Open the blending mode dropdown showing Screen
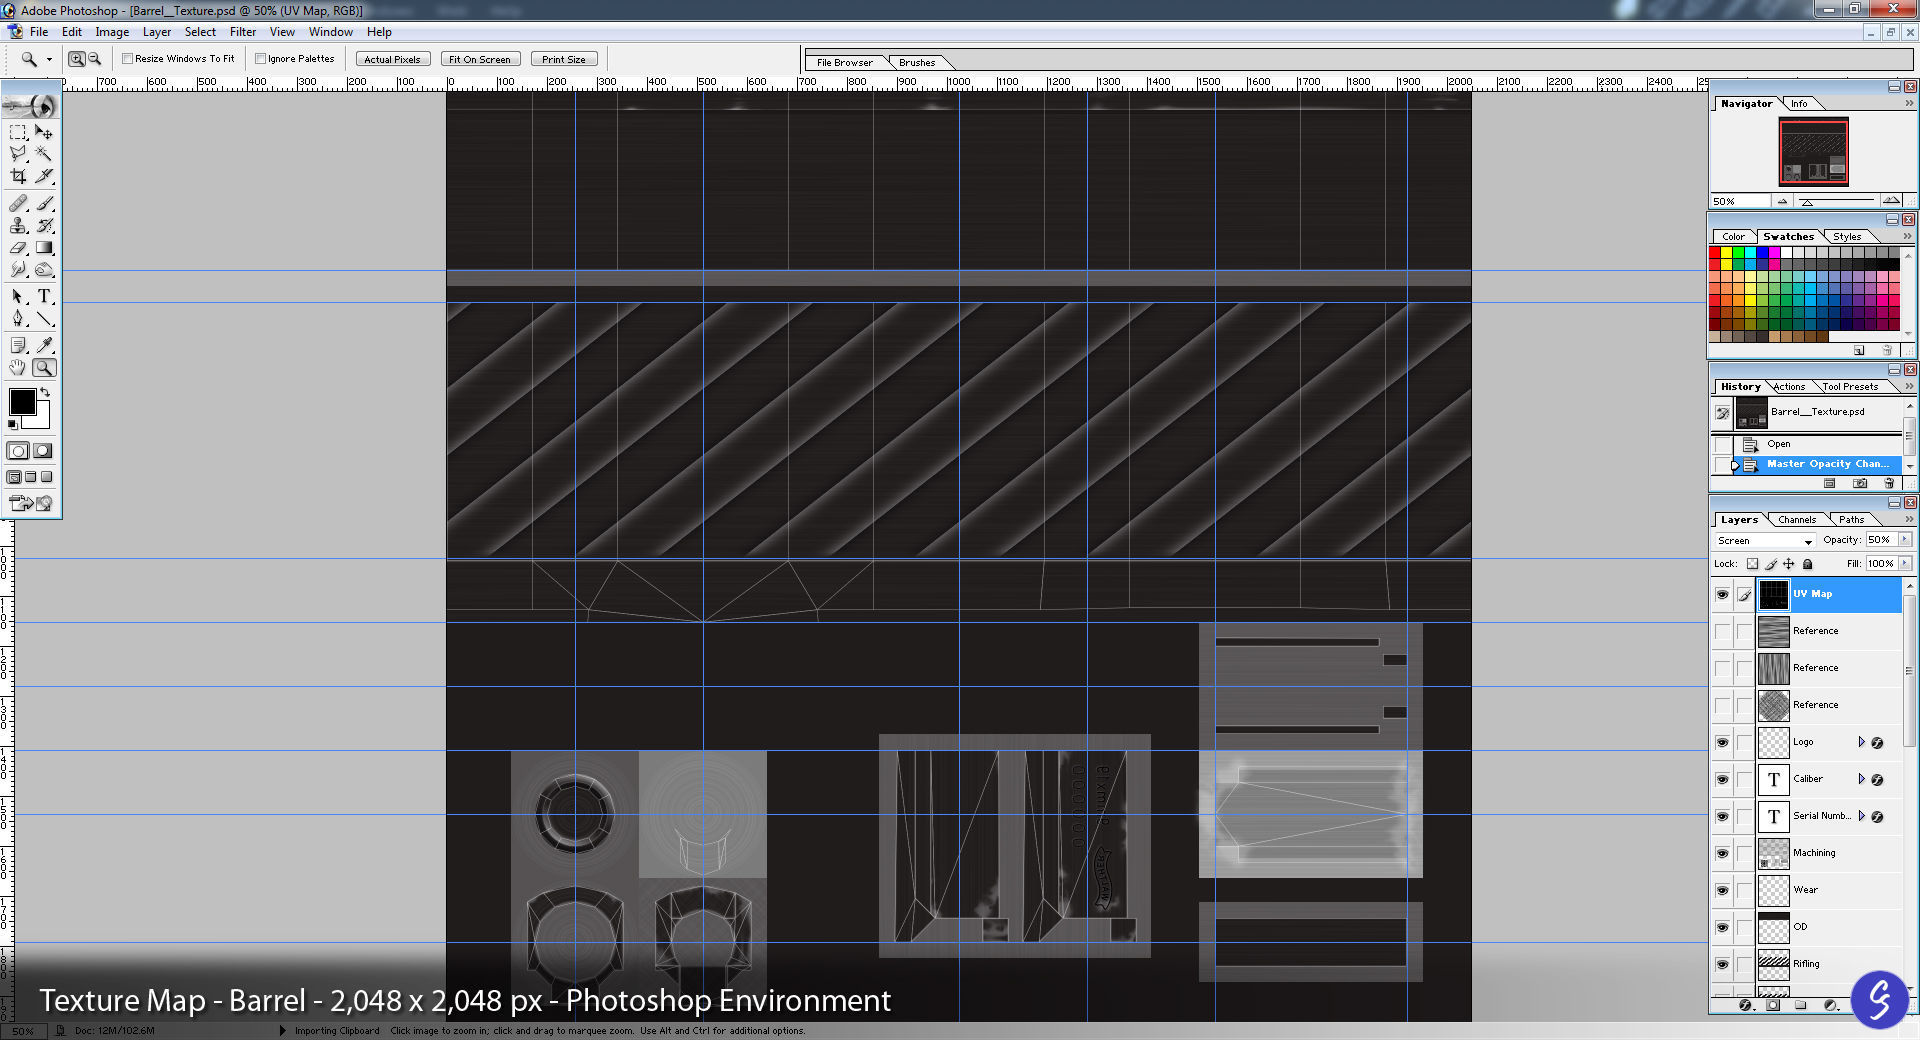 click(x=1764, y=540)
